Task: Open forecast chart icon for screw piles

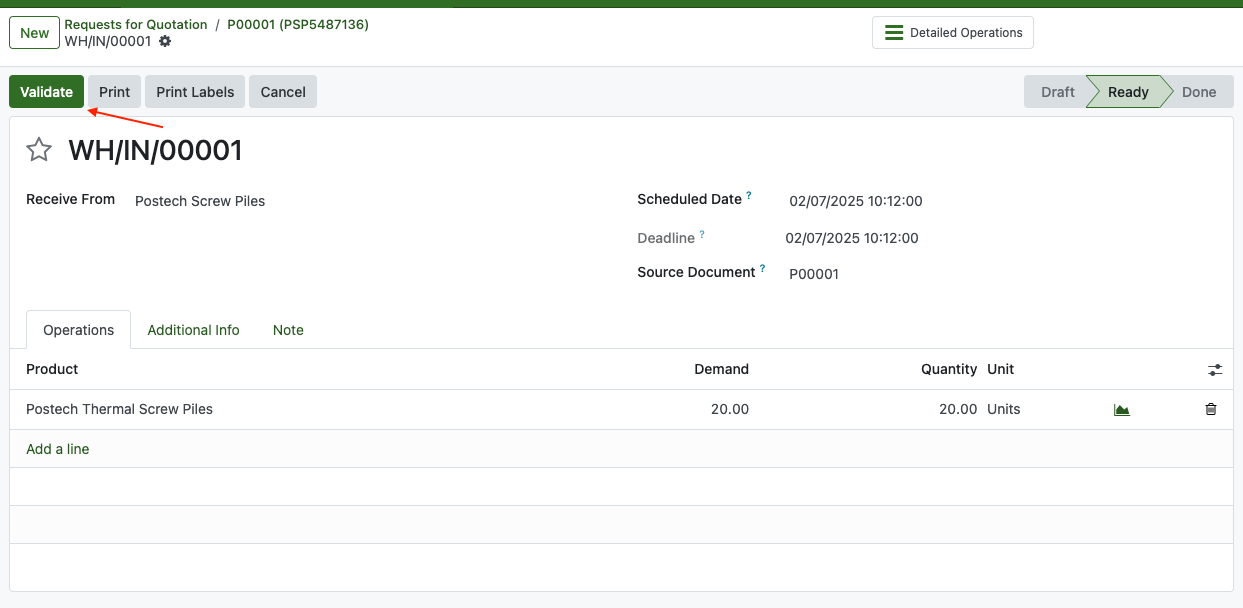Action: coord(1121,410)
